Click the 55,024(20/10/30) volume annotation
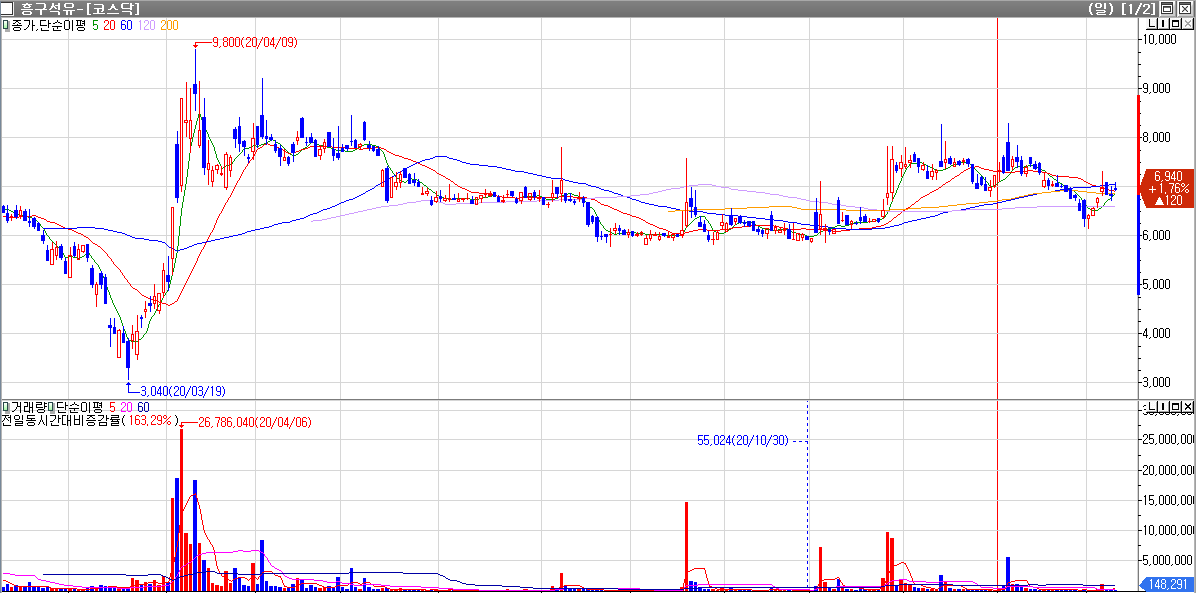The height and width of the screenshot is (593, 1196). (x=744, y=440)
